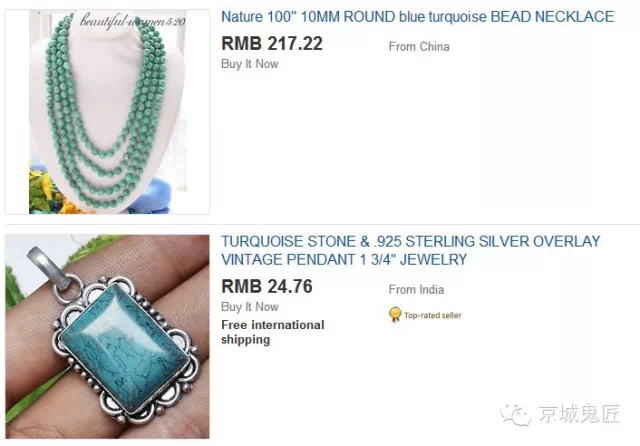Viewport: 640px width, 446px height.
Task: Click the 'From China' location label
Action: 419,47
